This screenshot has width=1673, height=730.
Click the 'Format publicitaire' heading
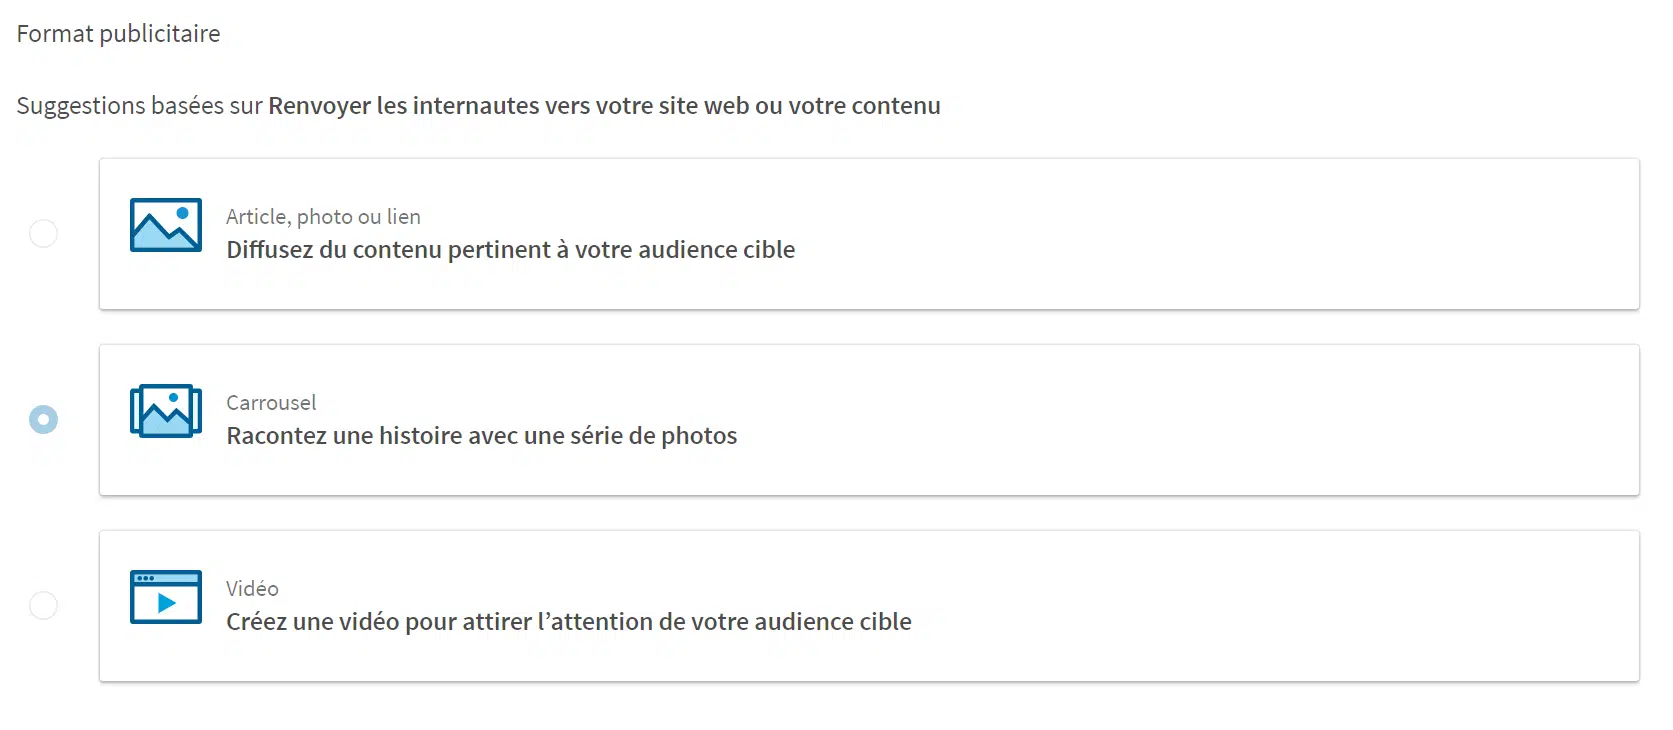(118, 34)
